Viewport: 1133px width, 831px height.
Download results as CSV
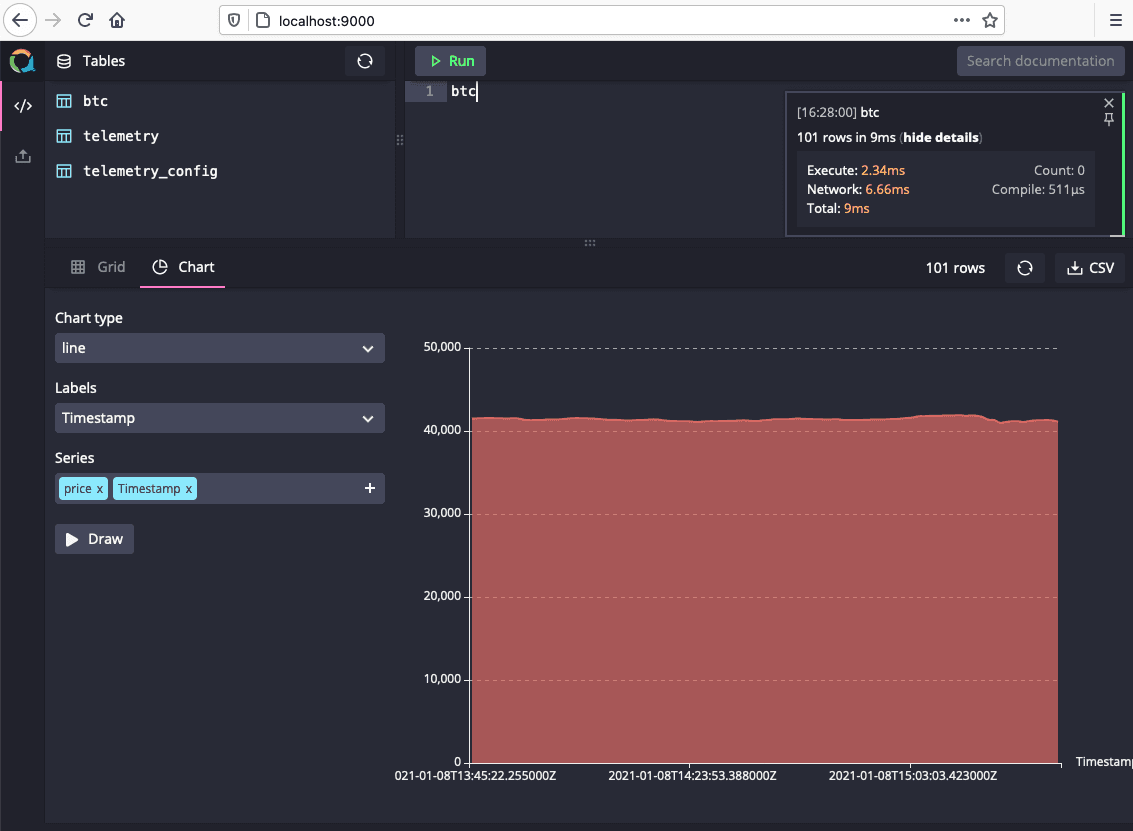pos(1090,268)
